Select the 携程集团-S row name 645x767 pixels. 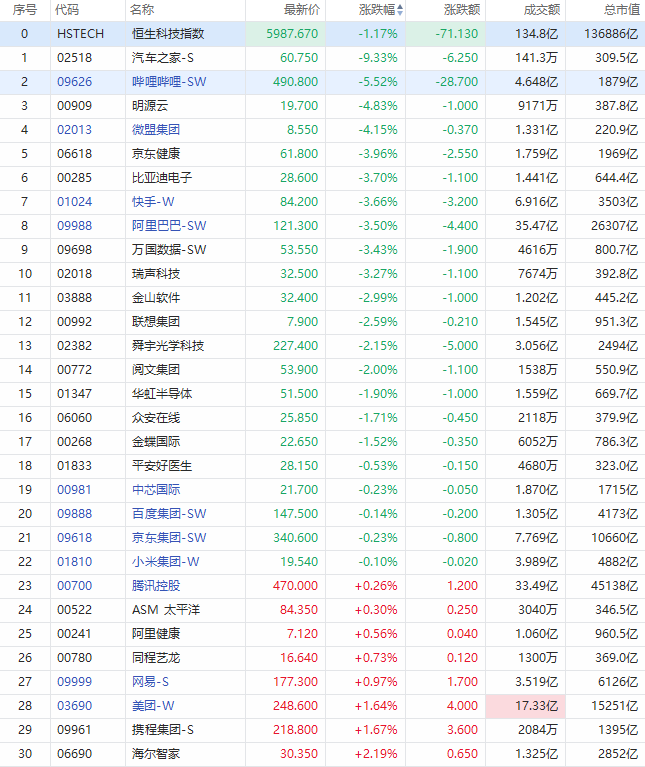(162, 729)
